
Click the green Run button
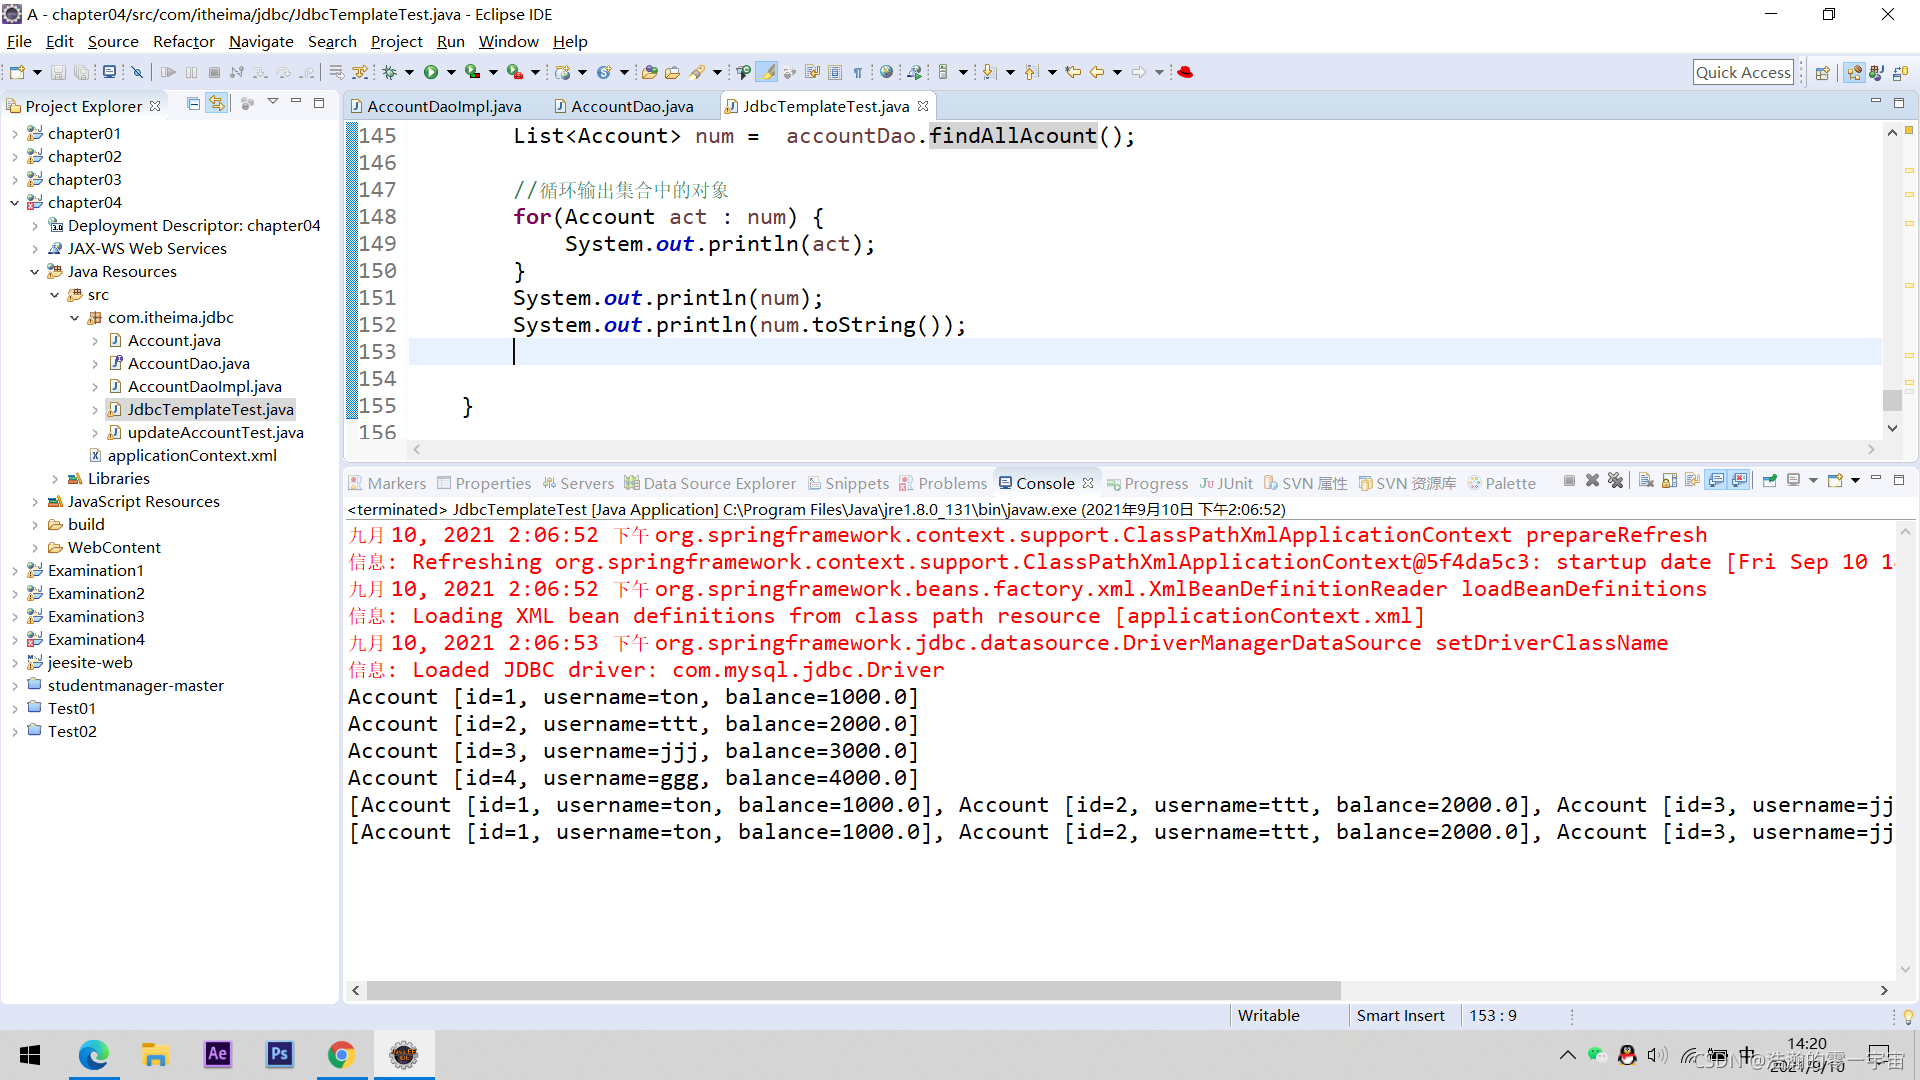[x=431, y=72]
